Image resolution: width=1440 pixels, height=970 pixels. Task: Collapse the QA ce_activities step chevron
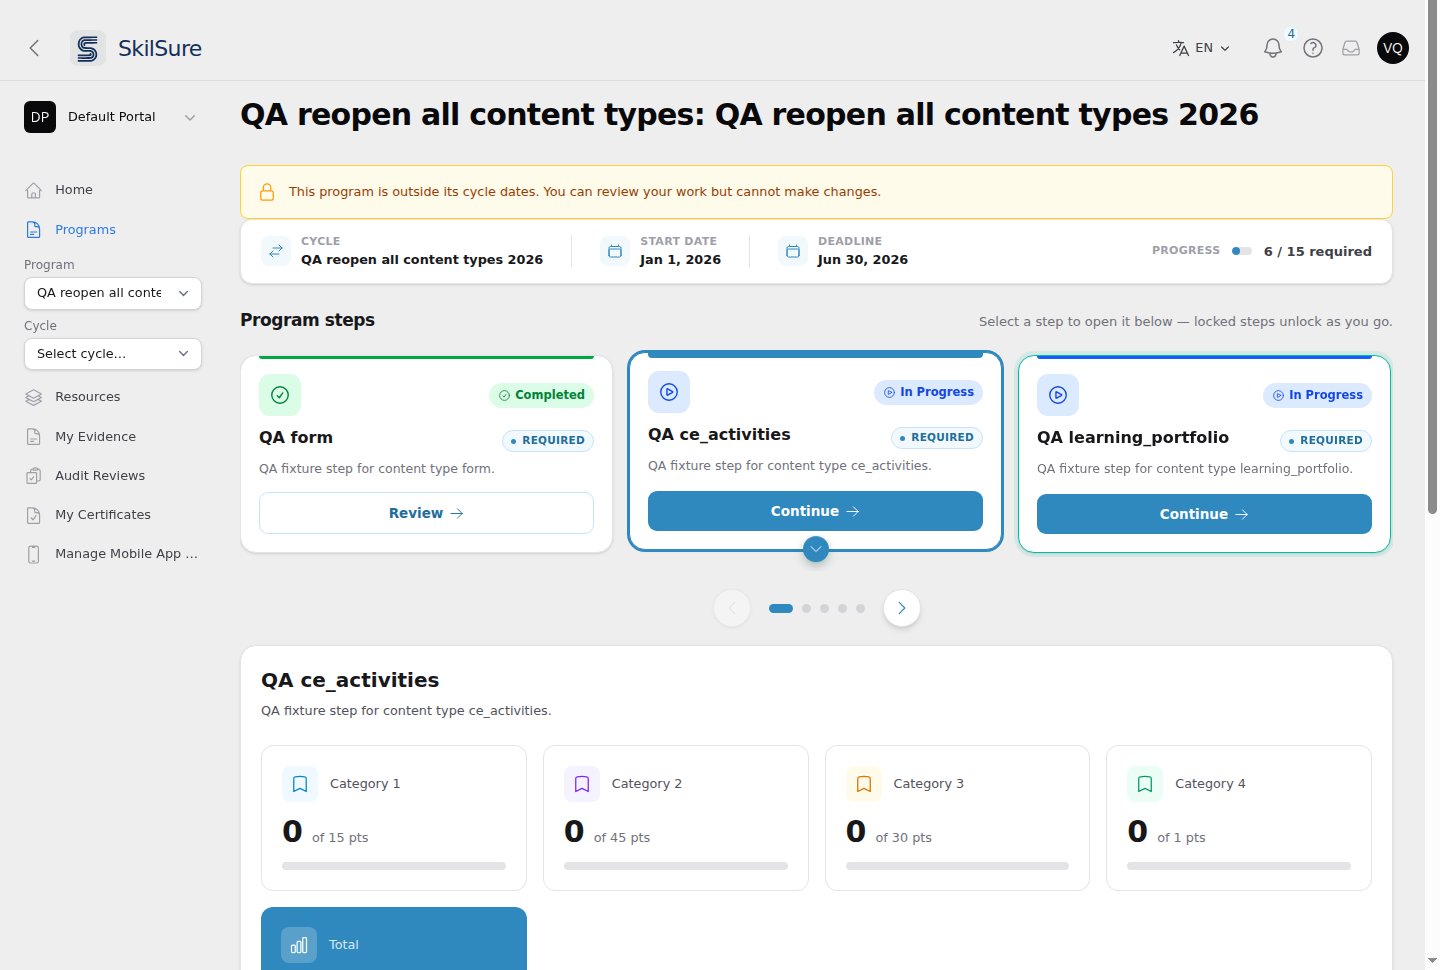tap(816, 549)
